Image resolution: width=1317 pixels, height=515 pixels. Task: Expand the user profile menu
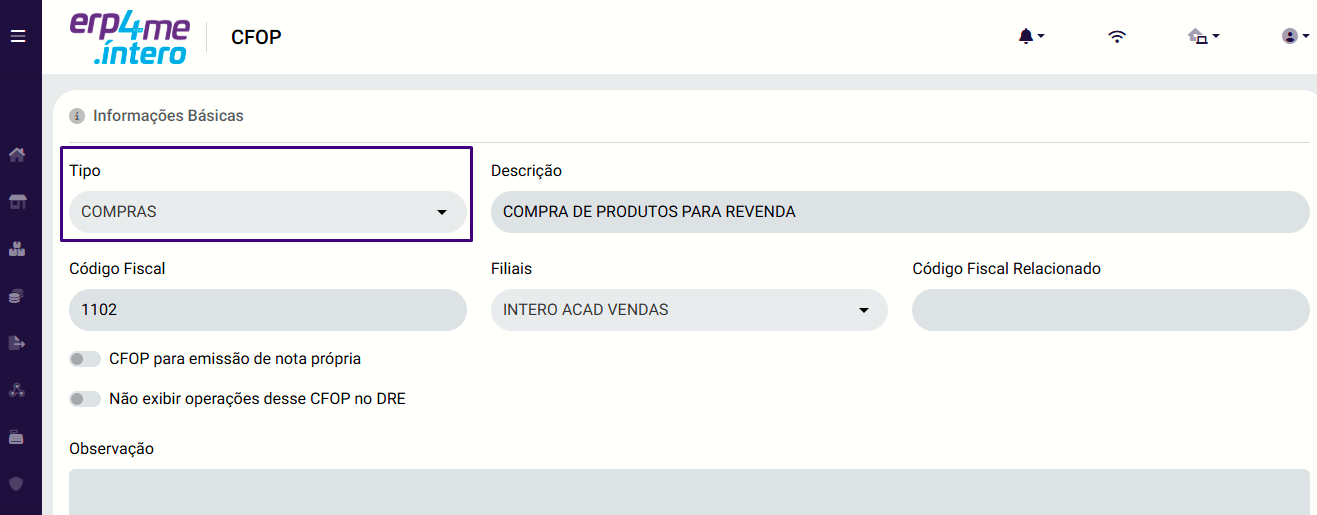click(1296, 36)
